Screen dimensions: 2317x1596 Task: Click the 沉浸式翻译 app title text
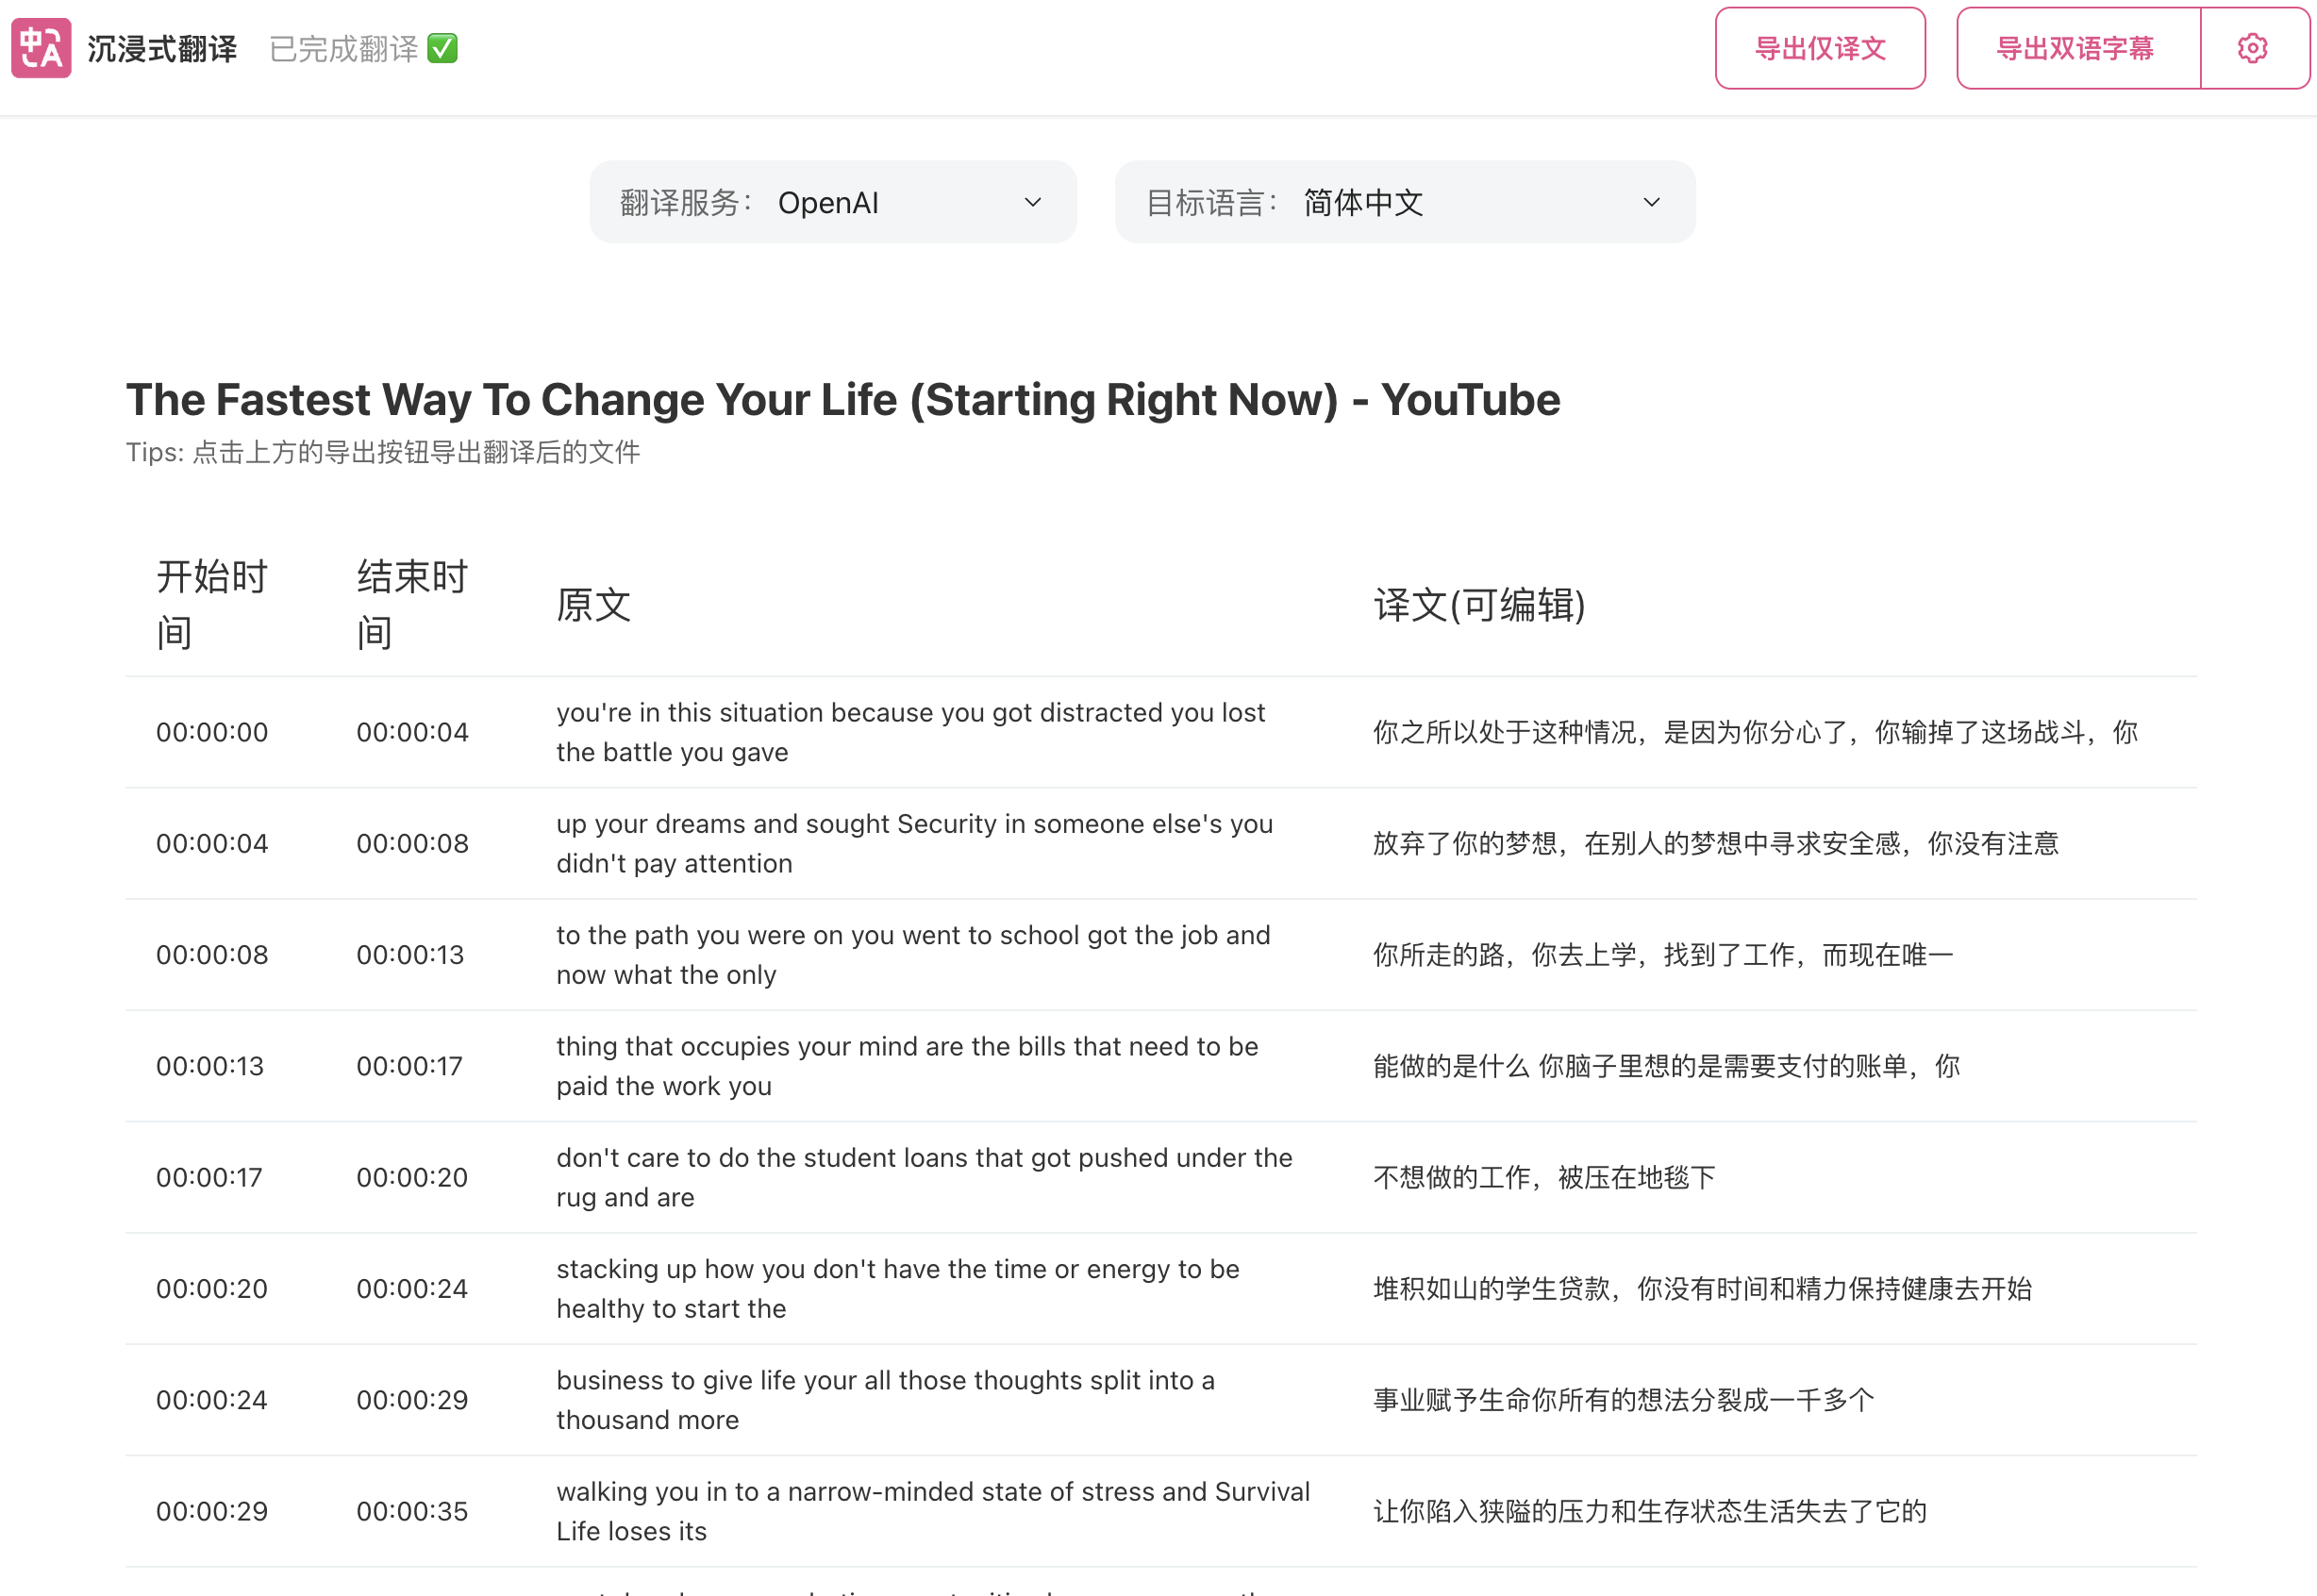coord(162,48)
